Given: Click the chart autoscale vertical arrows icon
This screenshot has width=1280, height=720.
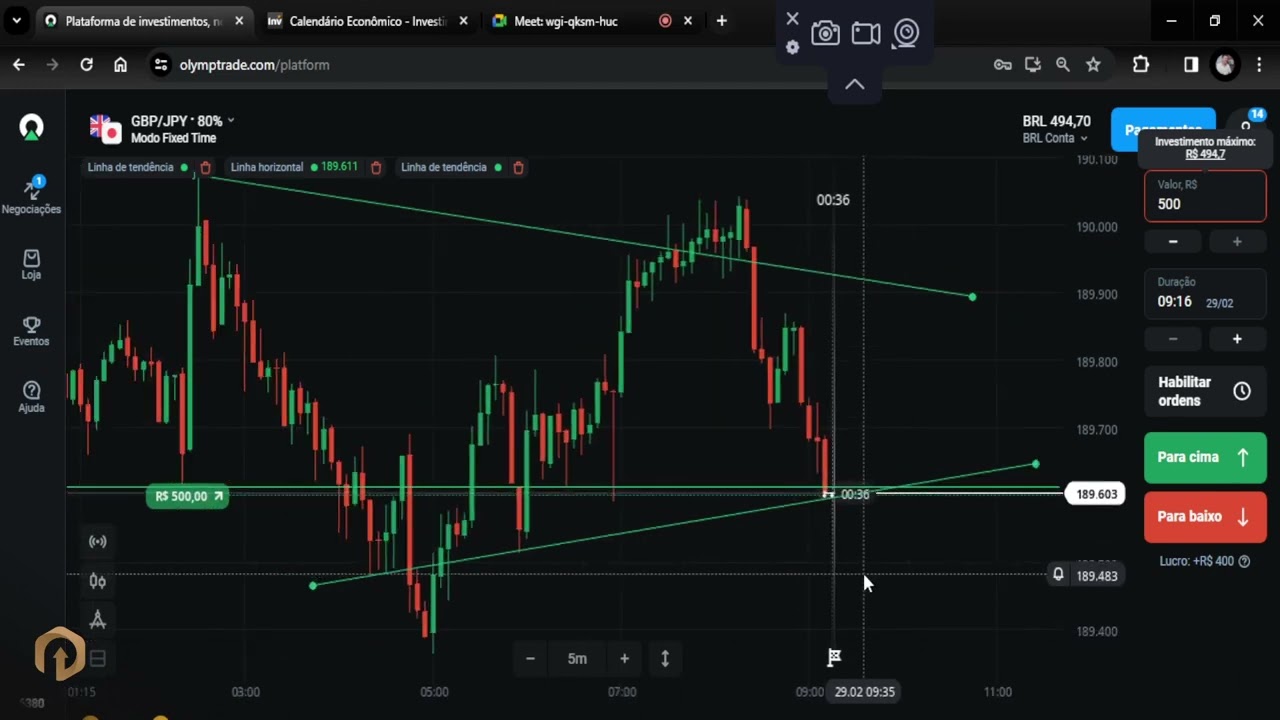Looking at the screenshot, I should coord(665,658).
